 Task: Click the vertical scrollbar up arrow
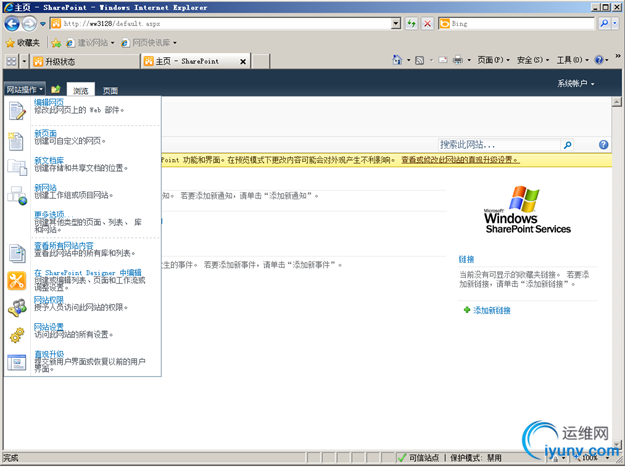tap(617, 102)
